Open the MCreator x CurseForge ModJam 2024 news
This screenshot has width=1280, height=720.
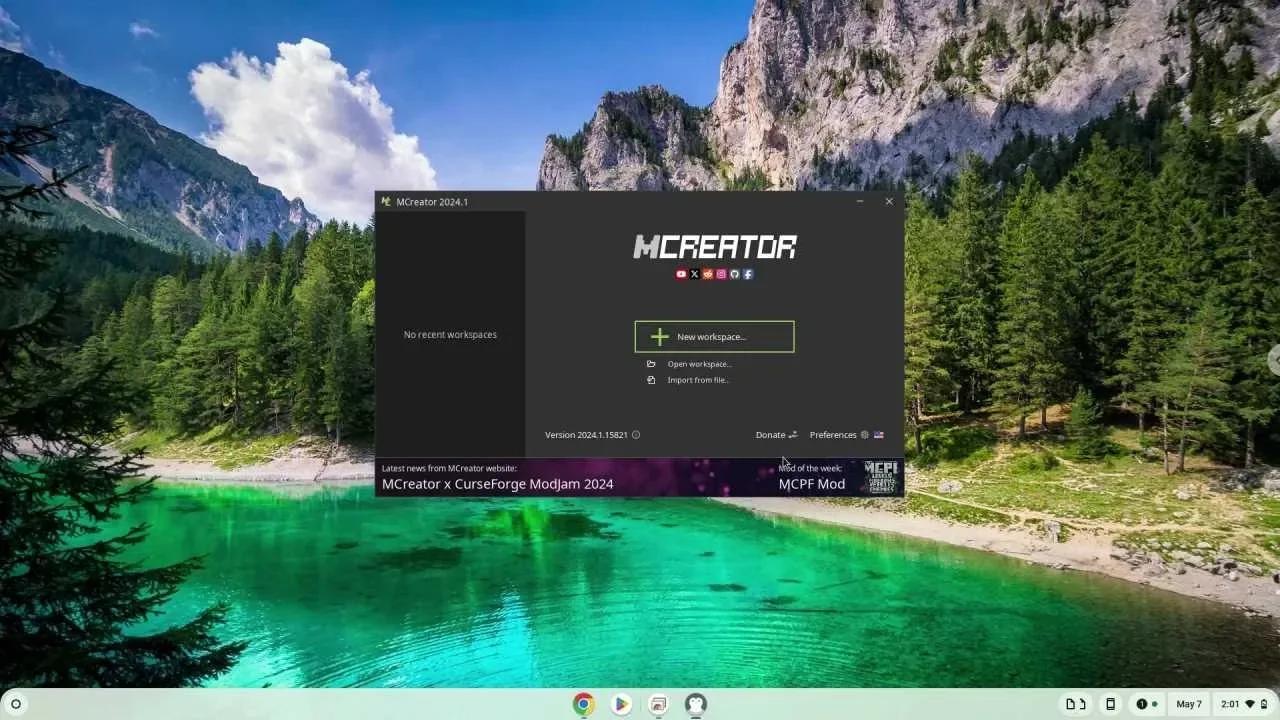coord(497,483)
